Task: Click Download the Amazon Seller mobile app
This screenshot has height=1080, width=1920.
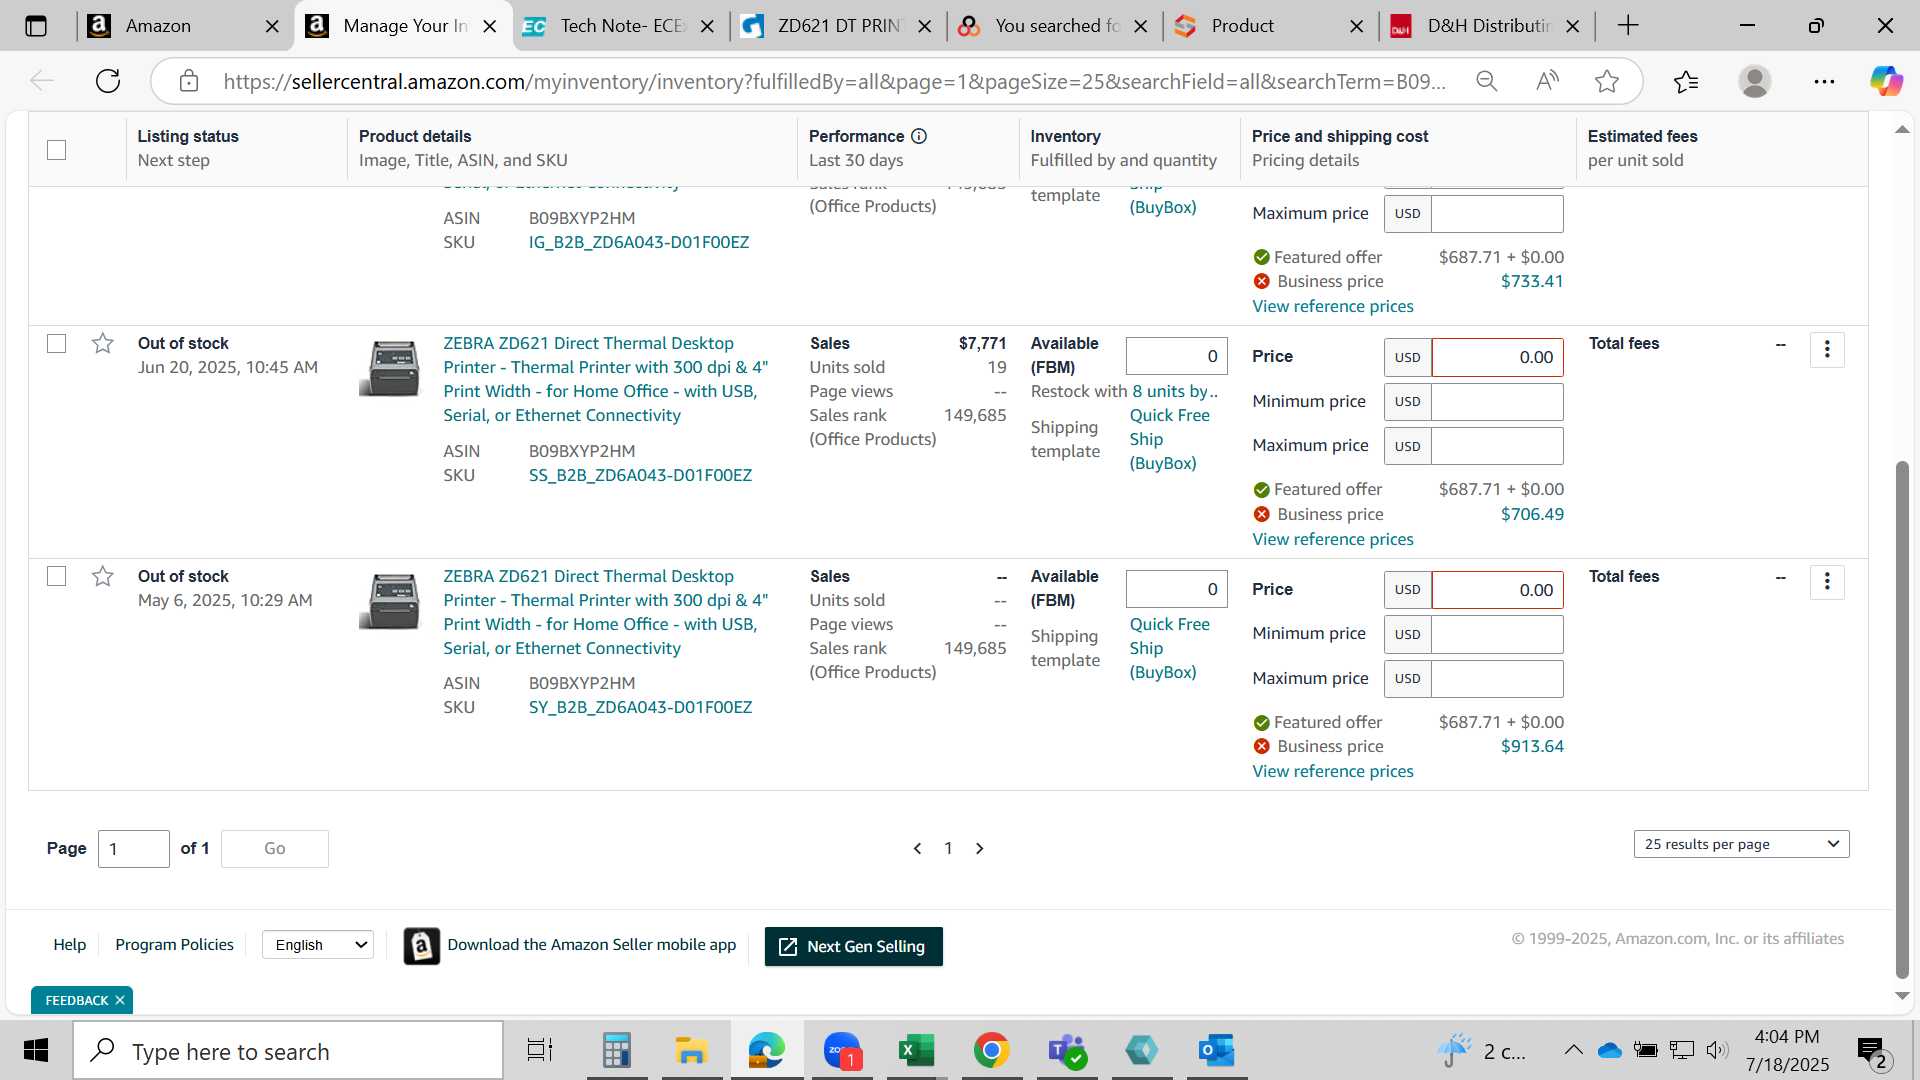Action: 591,945
